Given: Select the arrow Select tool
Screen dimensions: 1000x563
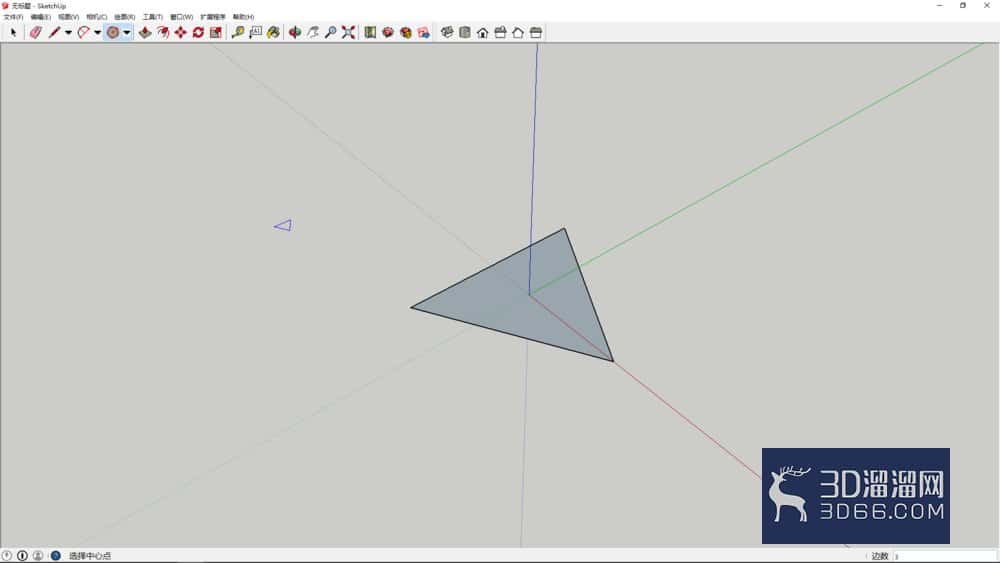Looking at the screenshot, I should 13,33.
